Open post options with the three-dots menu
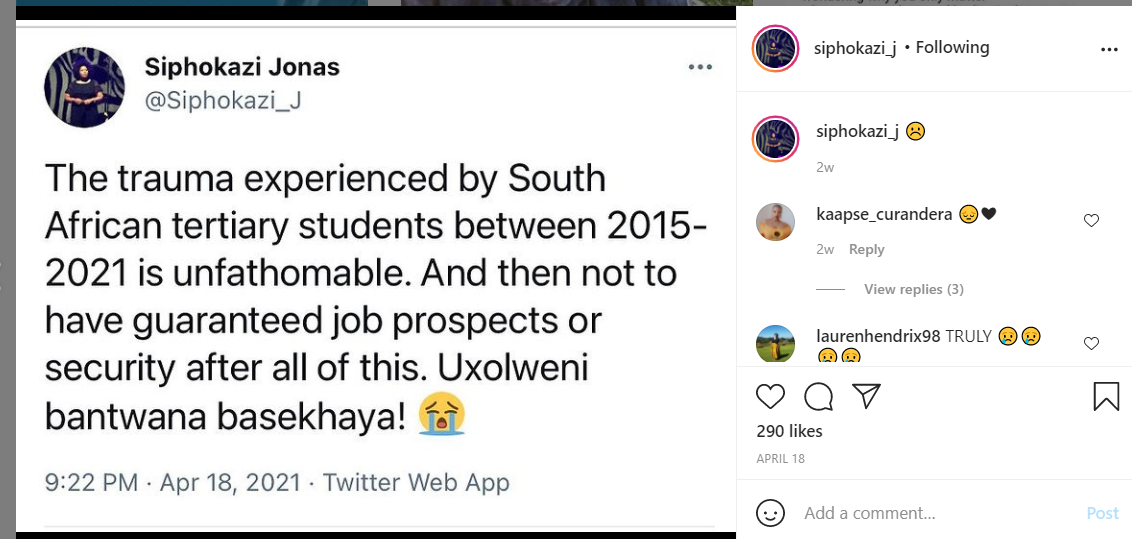The width and height of the screenshot is (1132, 539). click(x=1108, y=49)
